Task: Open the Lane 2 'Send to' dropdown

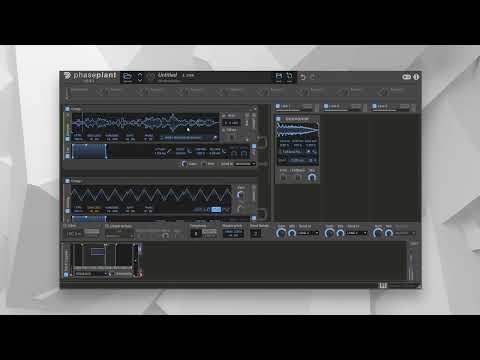Action: [x=356, y=233]
